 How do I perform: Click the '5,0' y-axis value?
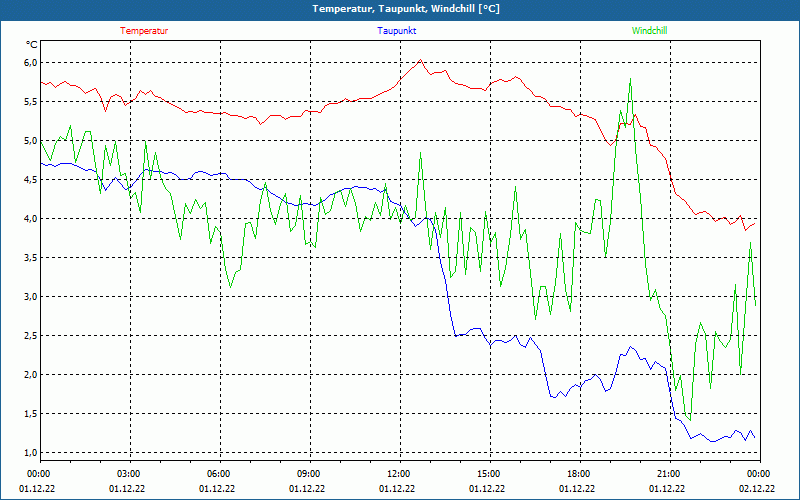[31, 140]
